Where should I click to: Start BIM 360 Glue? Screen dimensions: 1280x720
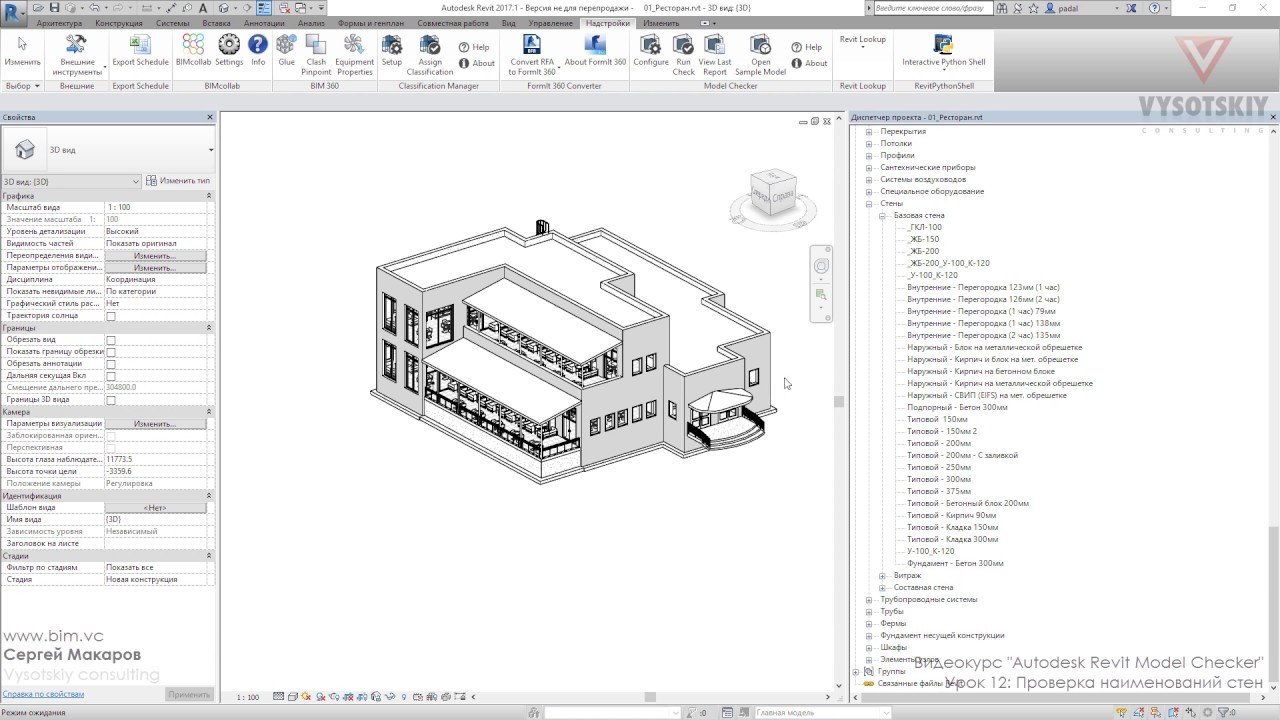coord(286,52)
